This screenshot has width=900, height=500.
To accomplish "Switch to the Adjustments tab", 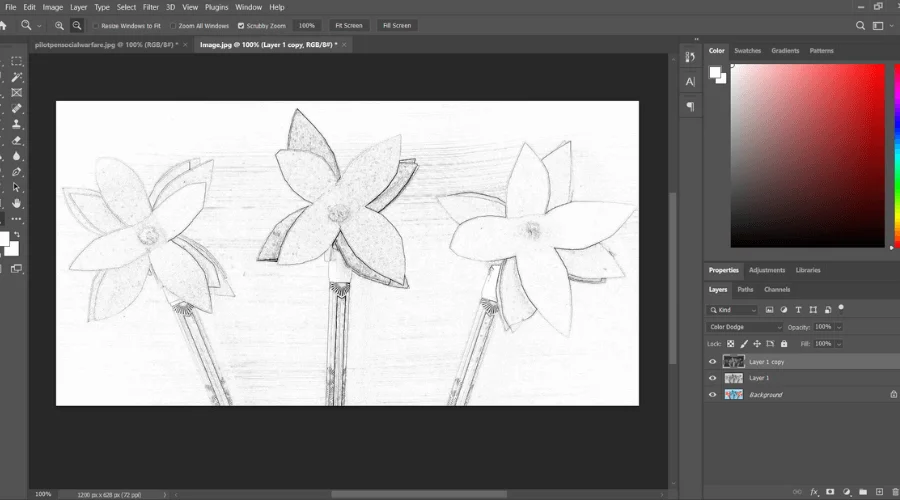I will 767,270.
